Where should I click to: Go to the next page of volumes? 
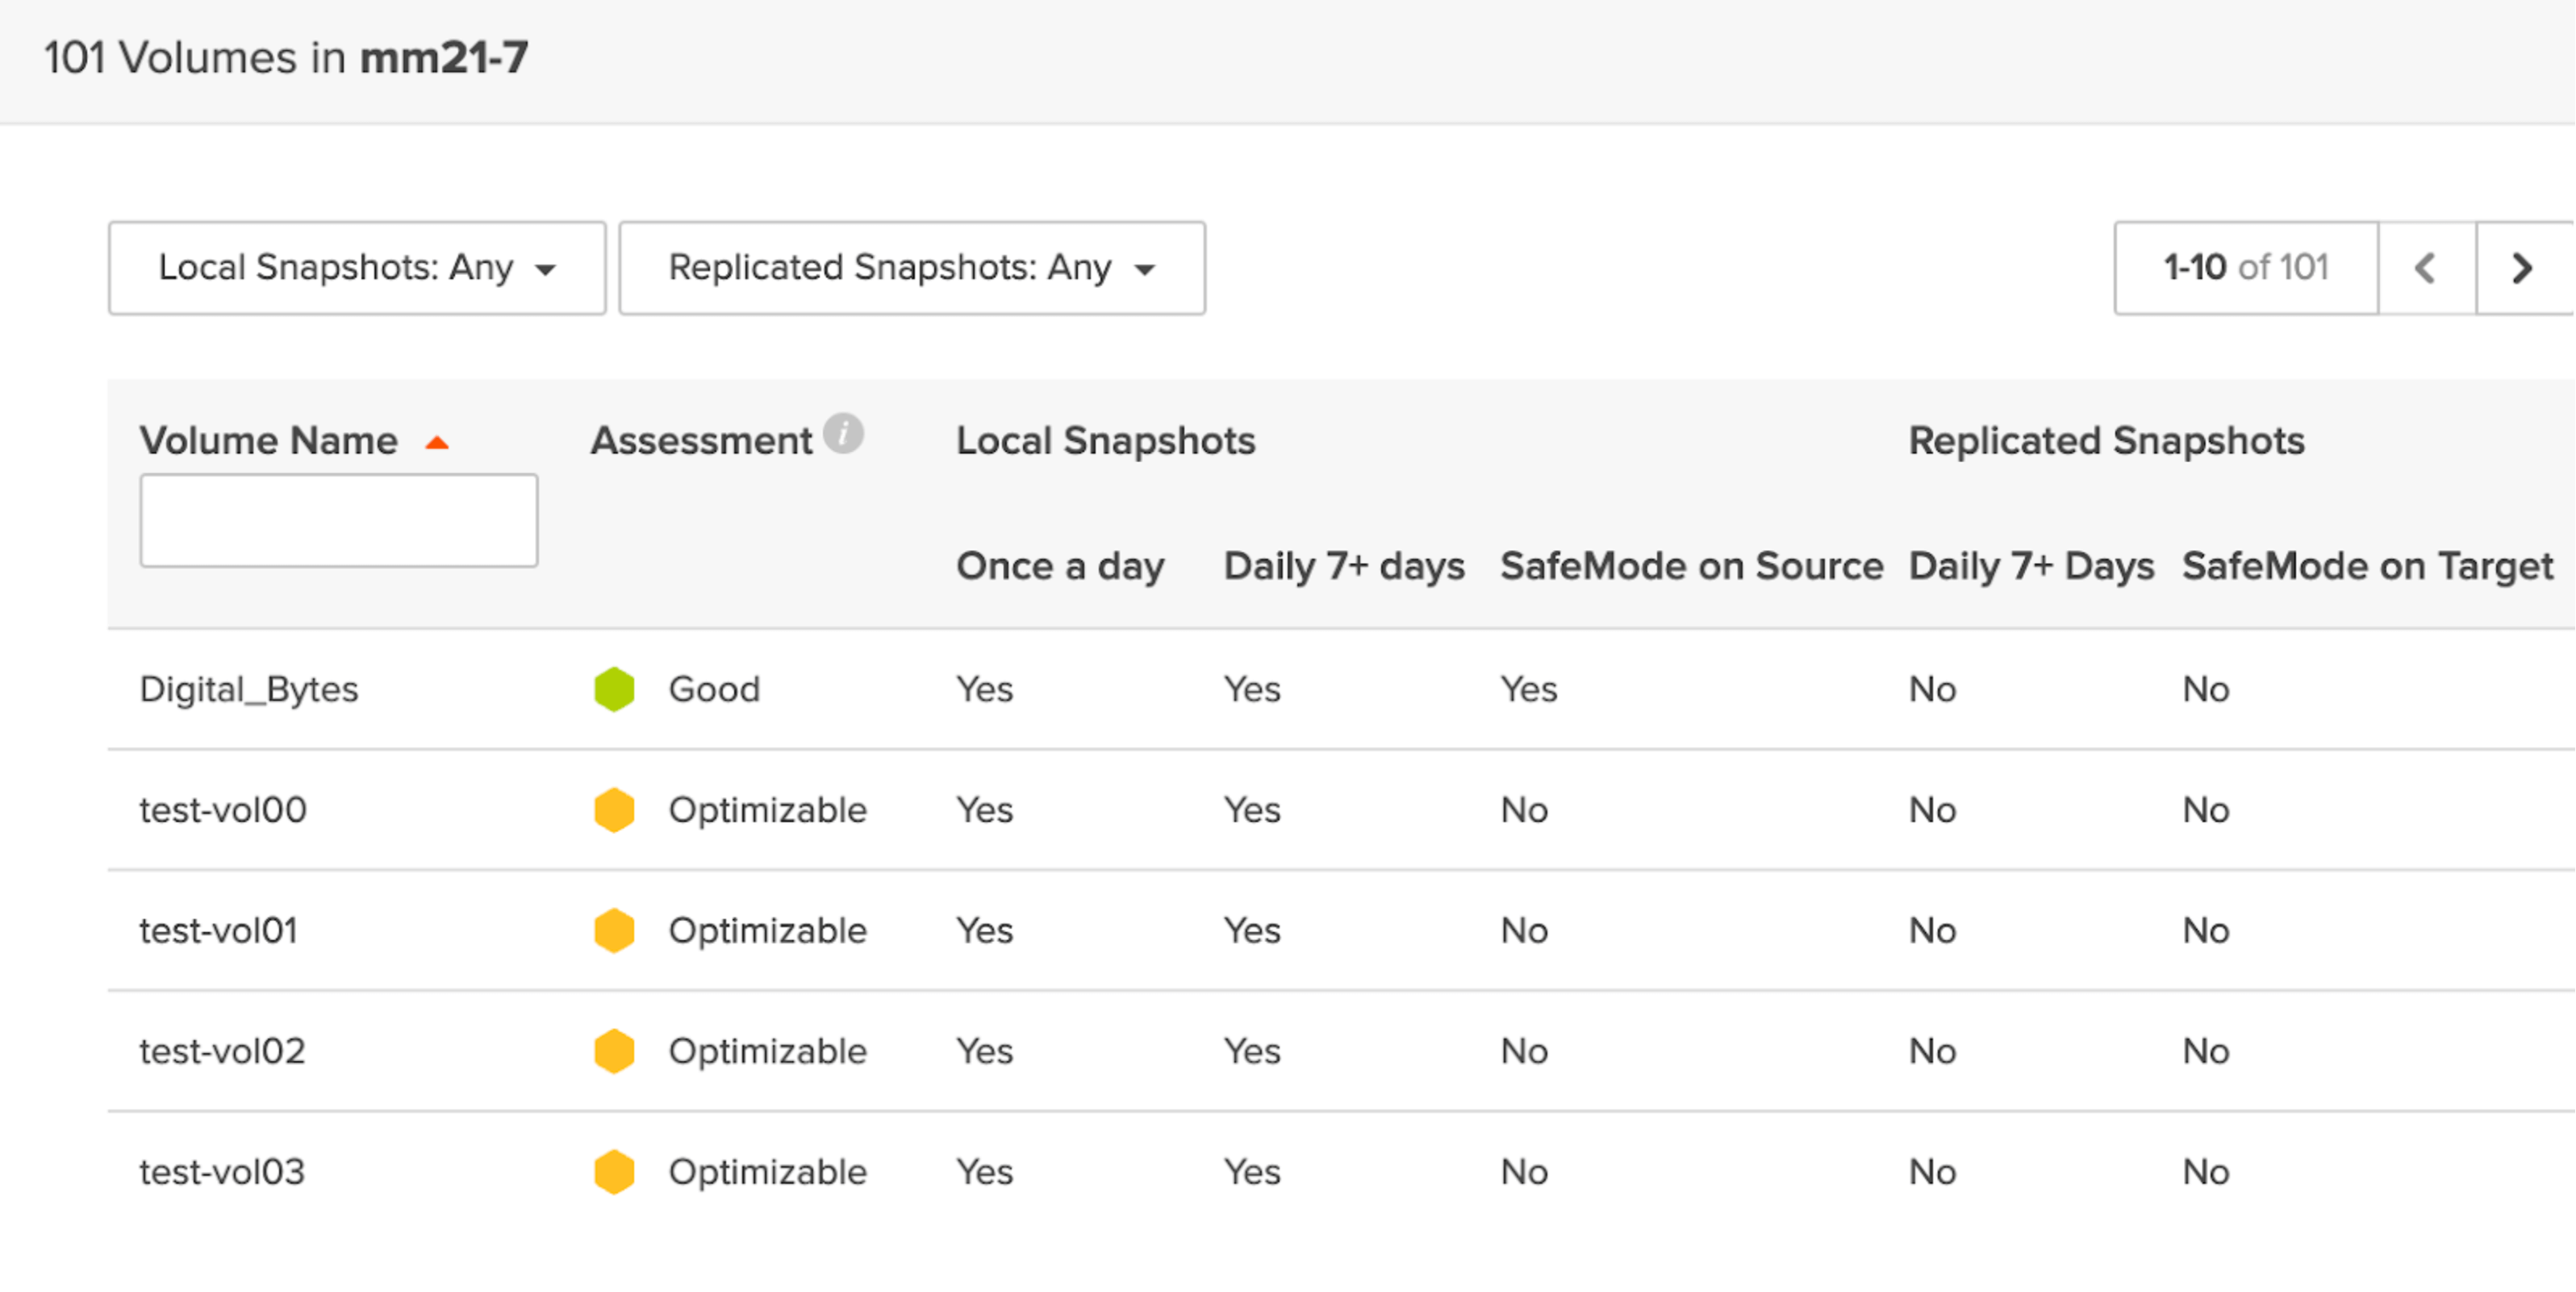[x=2523, y=268]
